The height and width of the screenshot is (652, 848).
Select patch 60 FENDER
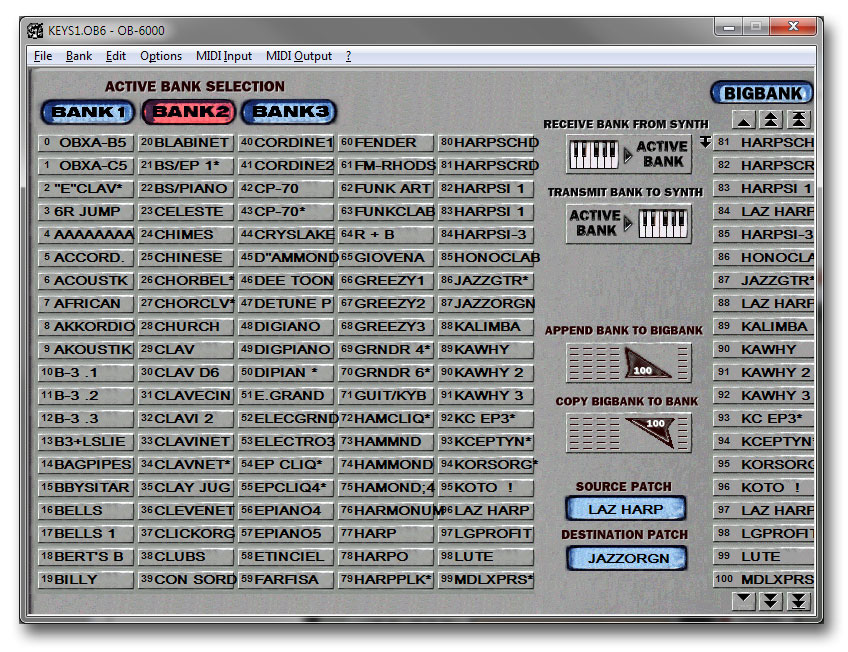386,143
